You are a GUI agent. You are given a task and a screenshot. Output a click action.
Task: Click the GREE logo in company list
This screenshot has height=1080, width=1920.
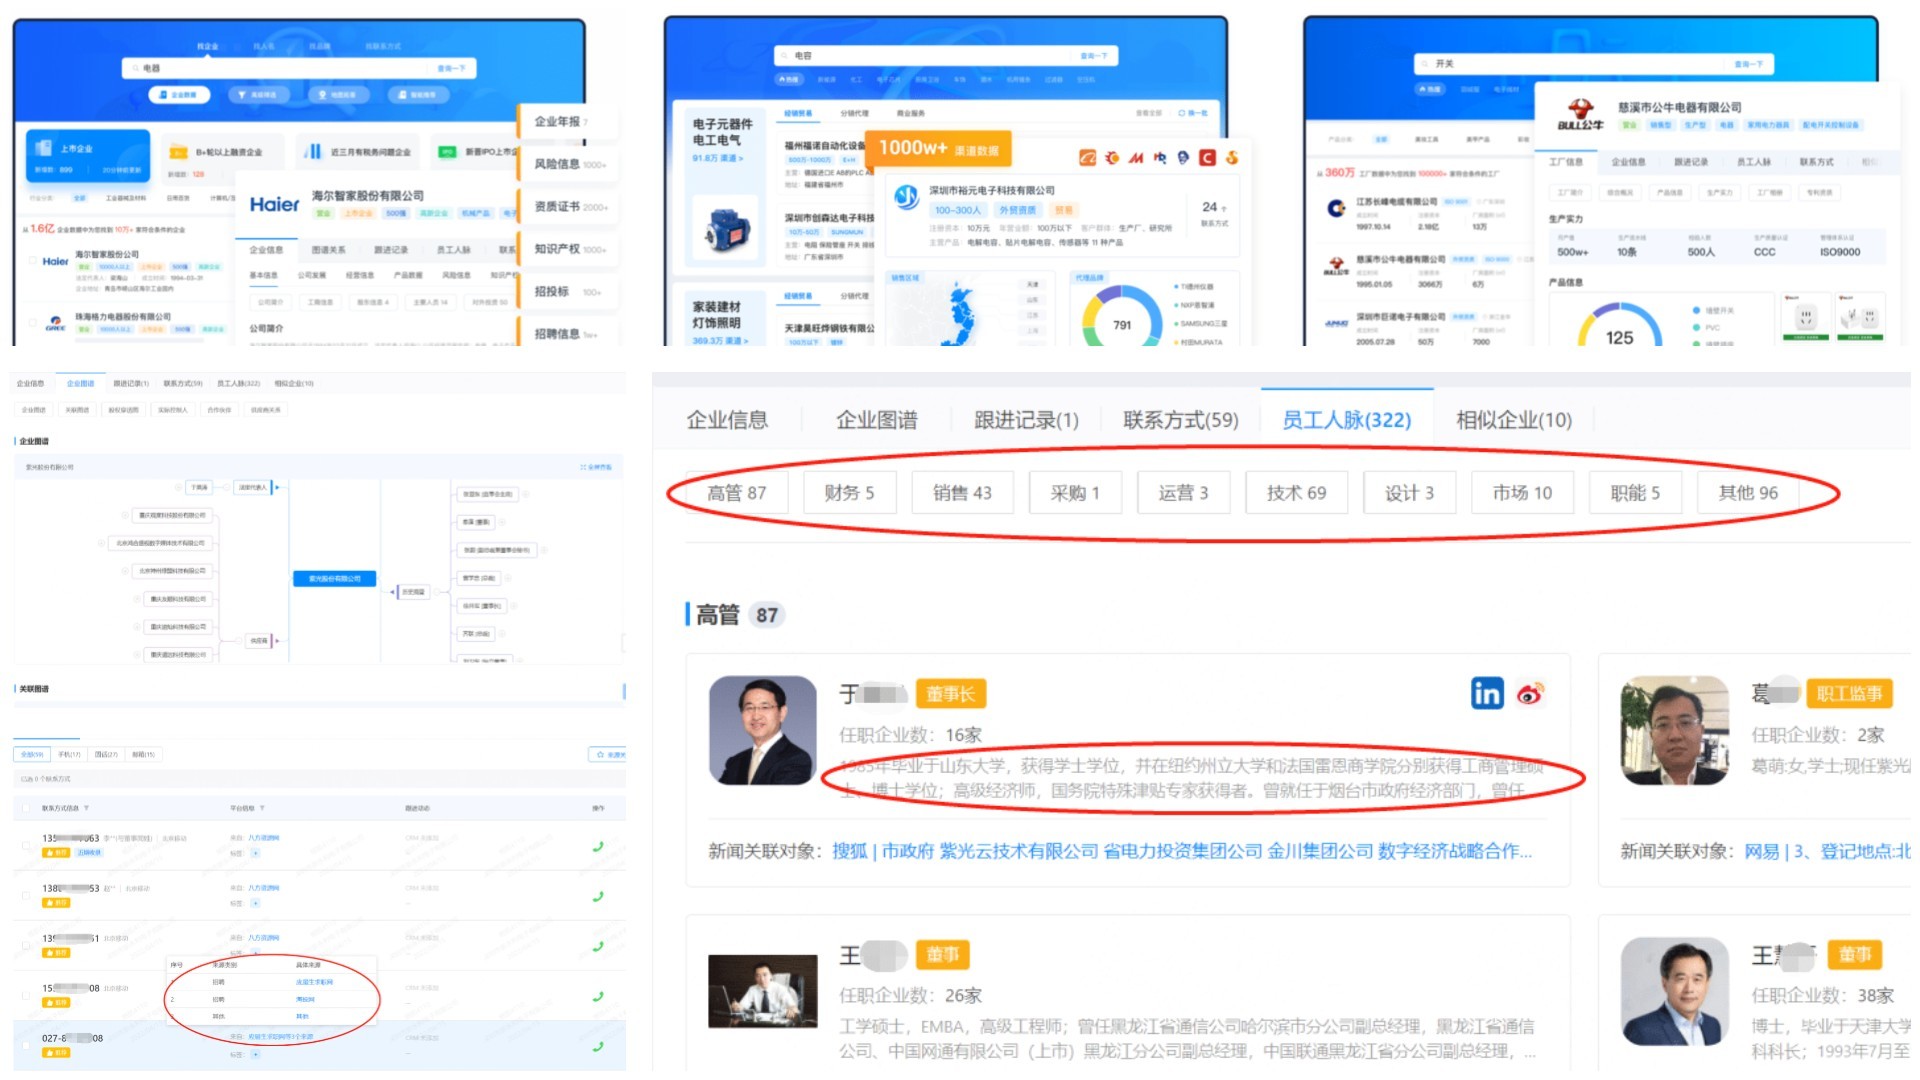(55, 323)
